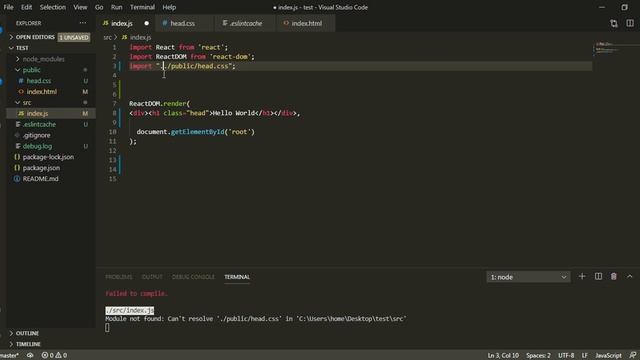Open package.json in the Explorer
Viewport: 640px width, 360px height.
click(41, 168)
